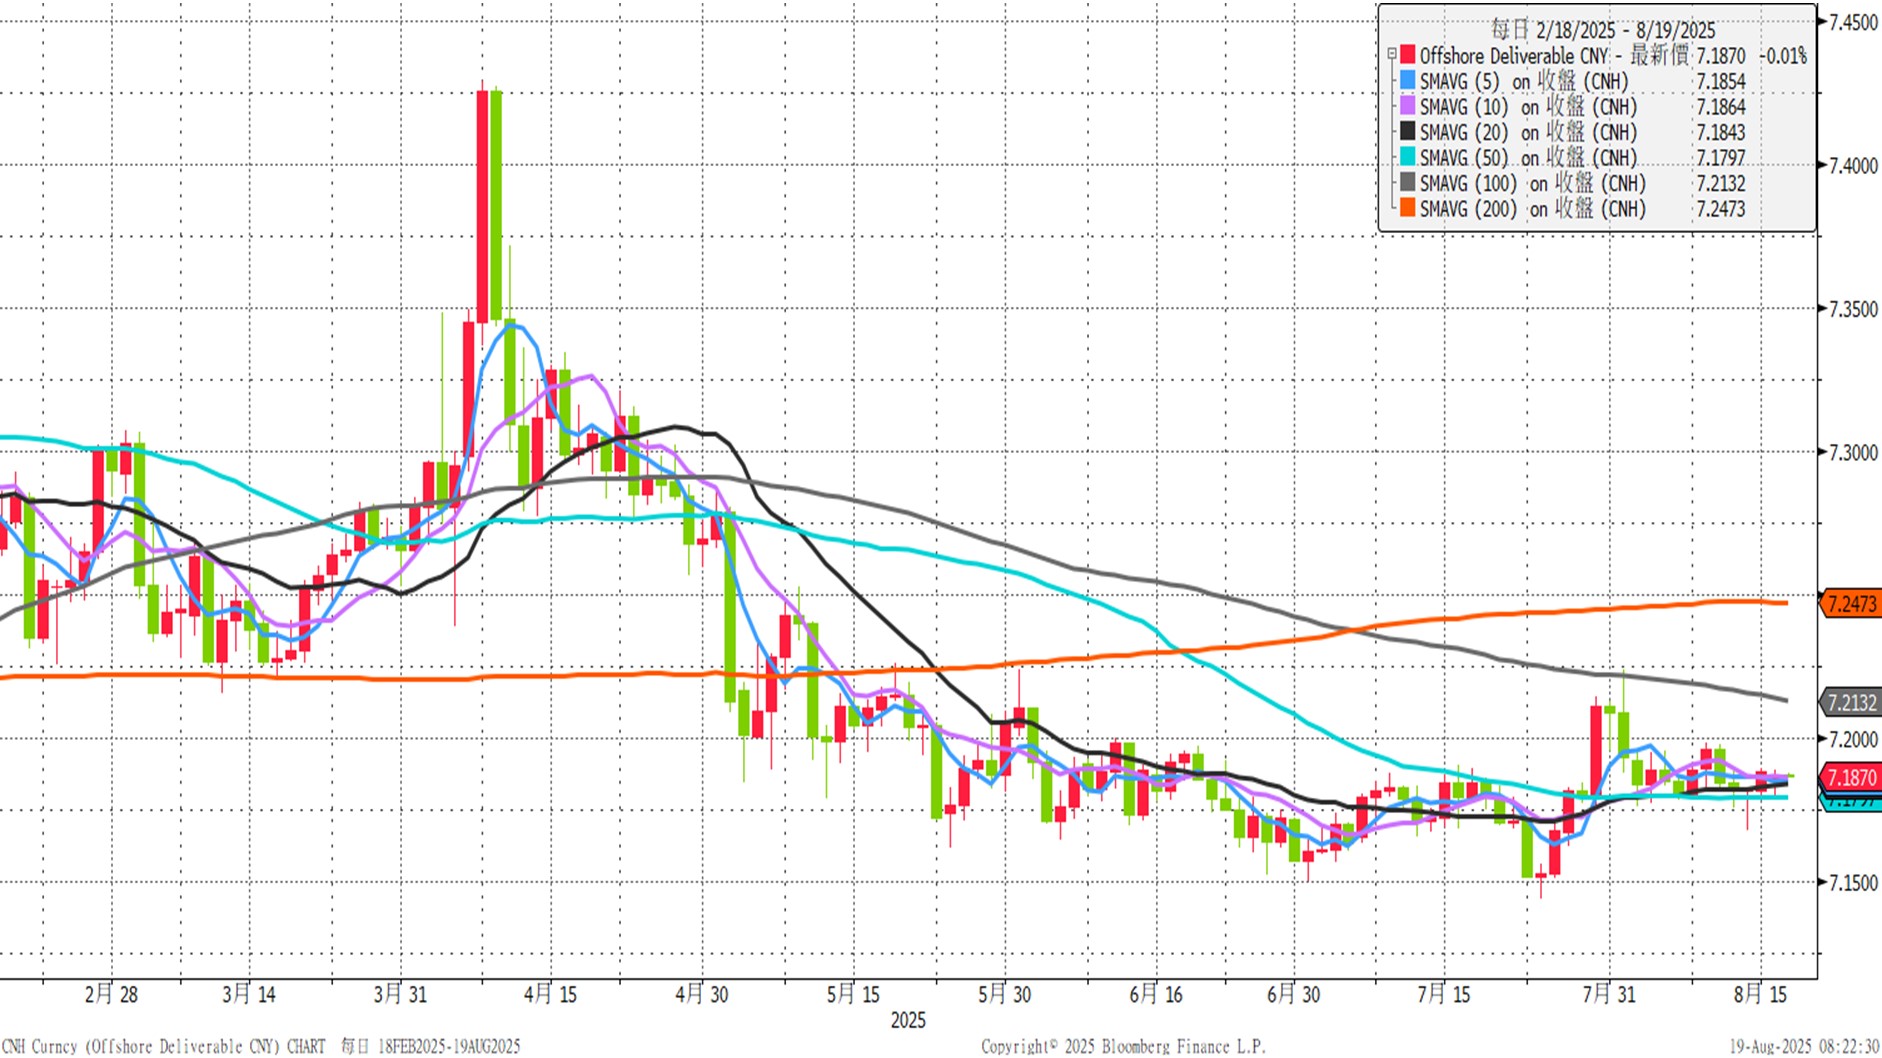Select the legend date range 2/18/2025 - 8/19/2025

(x=1626, y=30)
